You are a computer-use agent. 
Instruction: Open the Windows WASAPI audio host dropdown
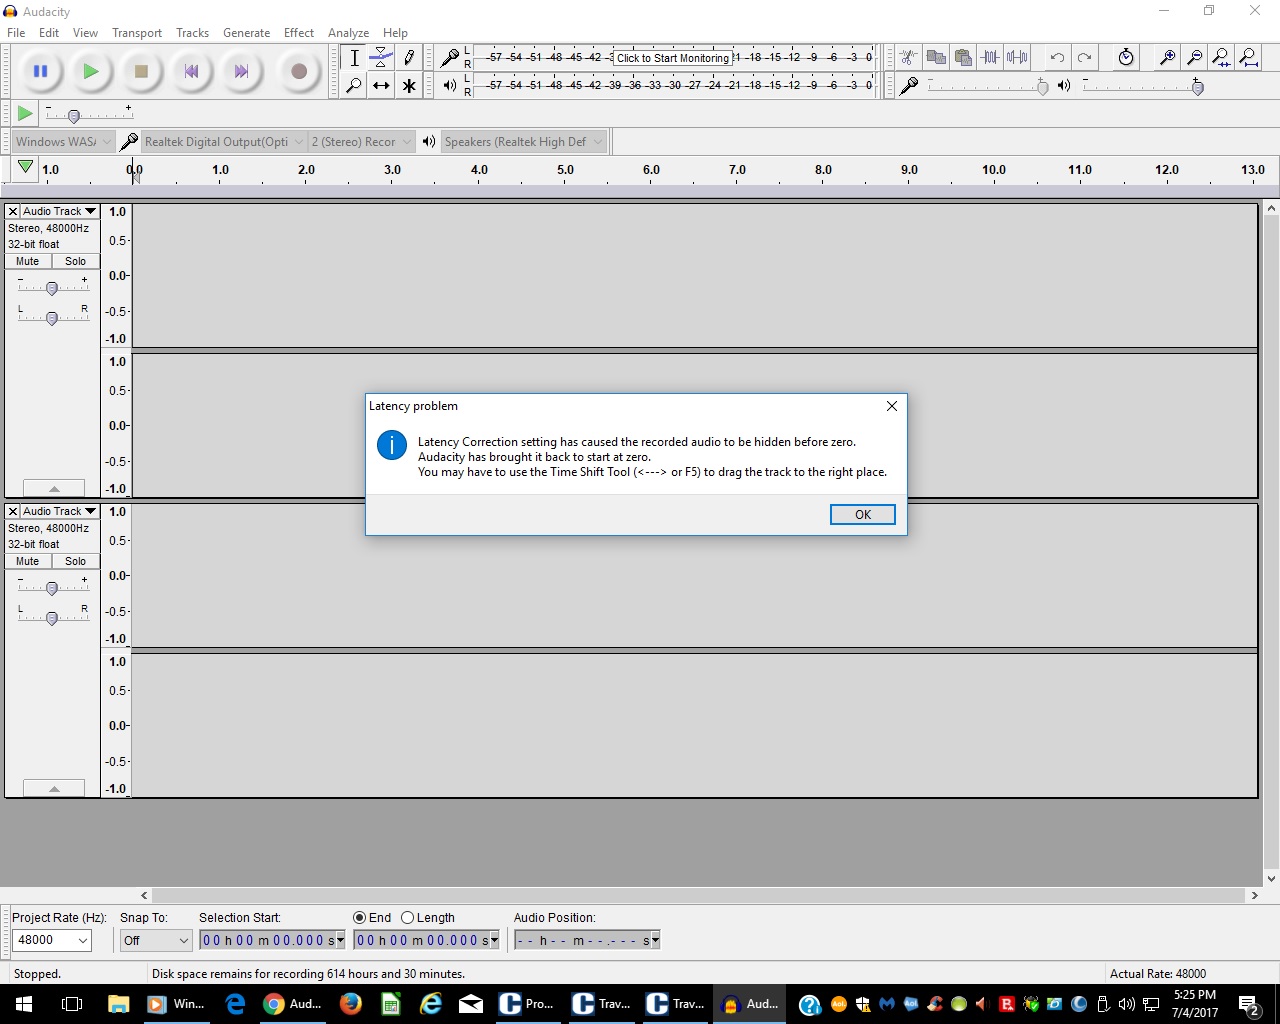63,142
